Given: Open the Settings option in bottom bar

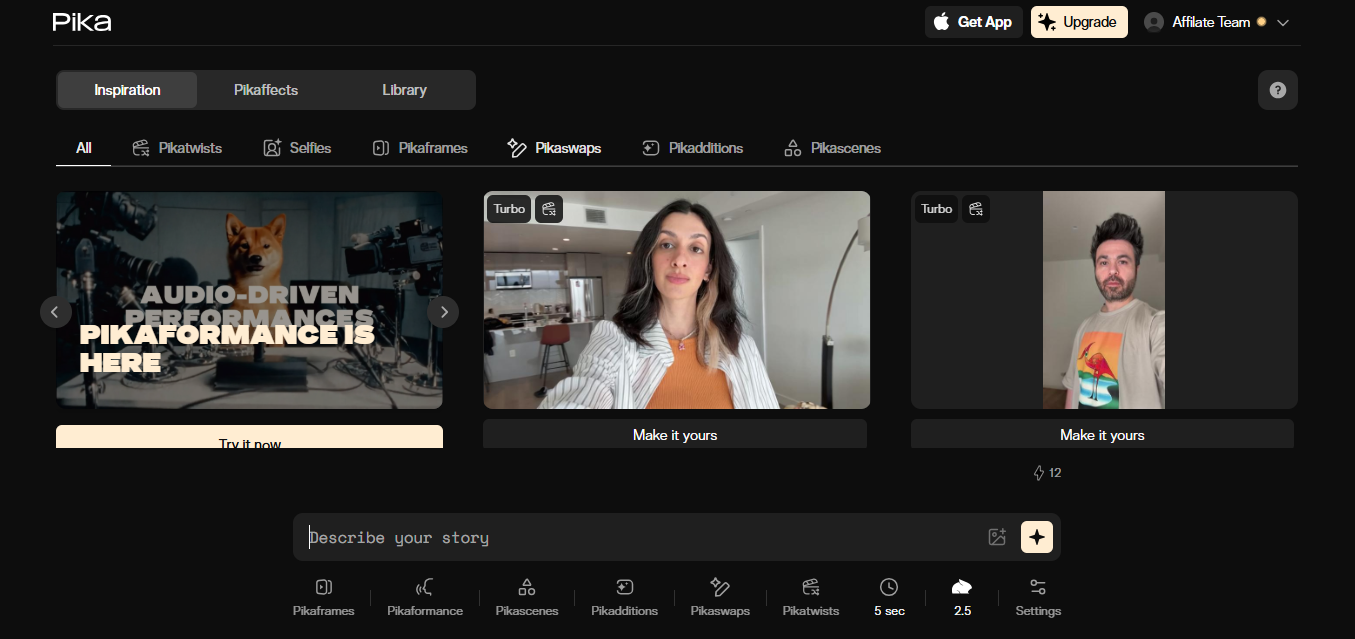Looking at the screenshot, I should point(1038,597).
